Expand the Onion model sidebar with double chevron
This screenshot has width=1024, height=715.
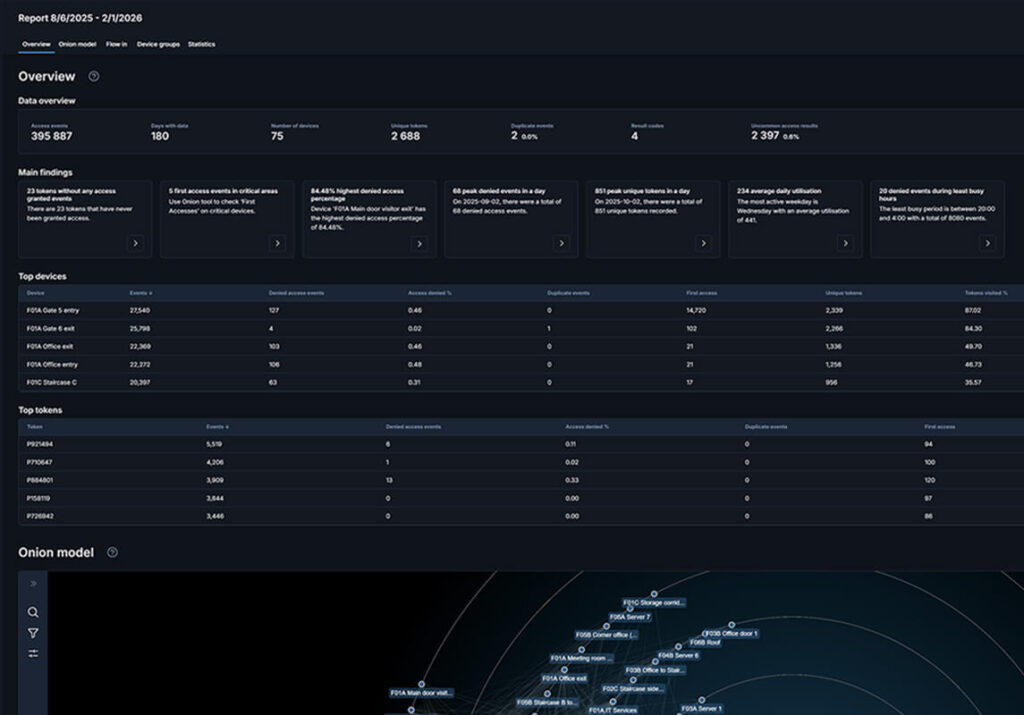click(33, 583)
